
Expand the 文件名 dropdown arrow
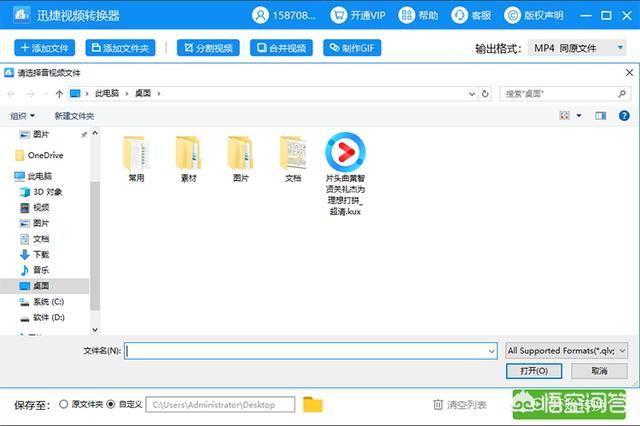click(x=491, y=351)
